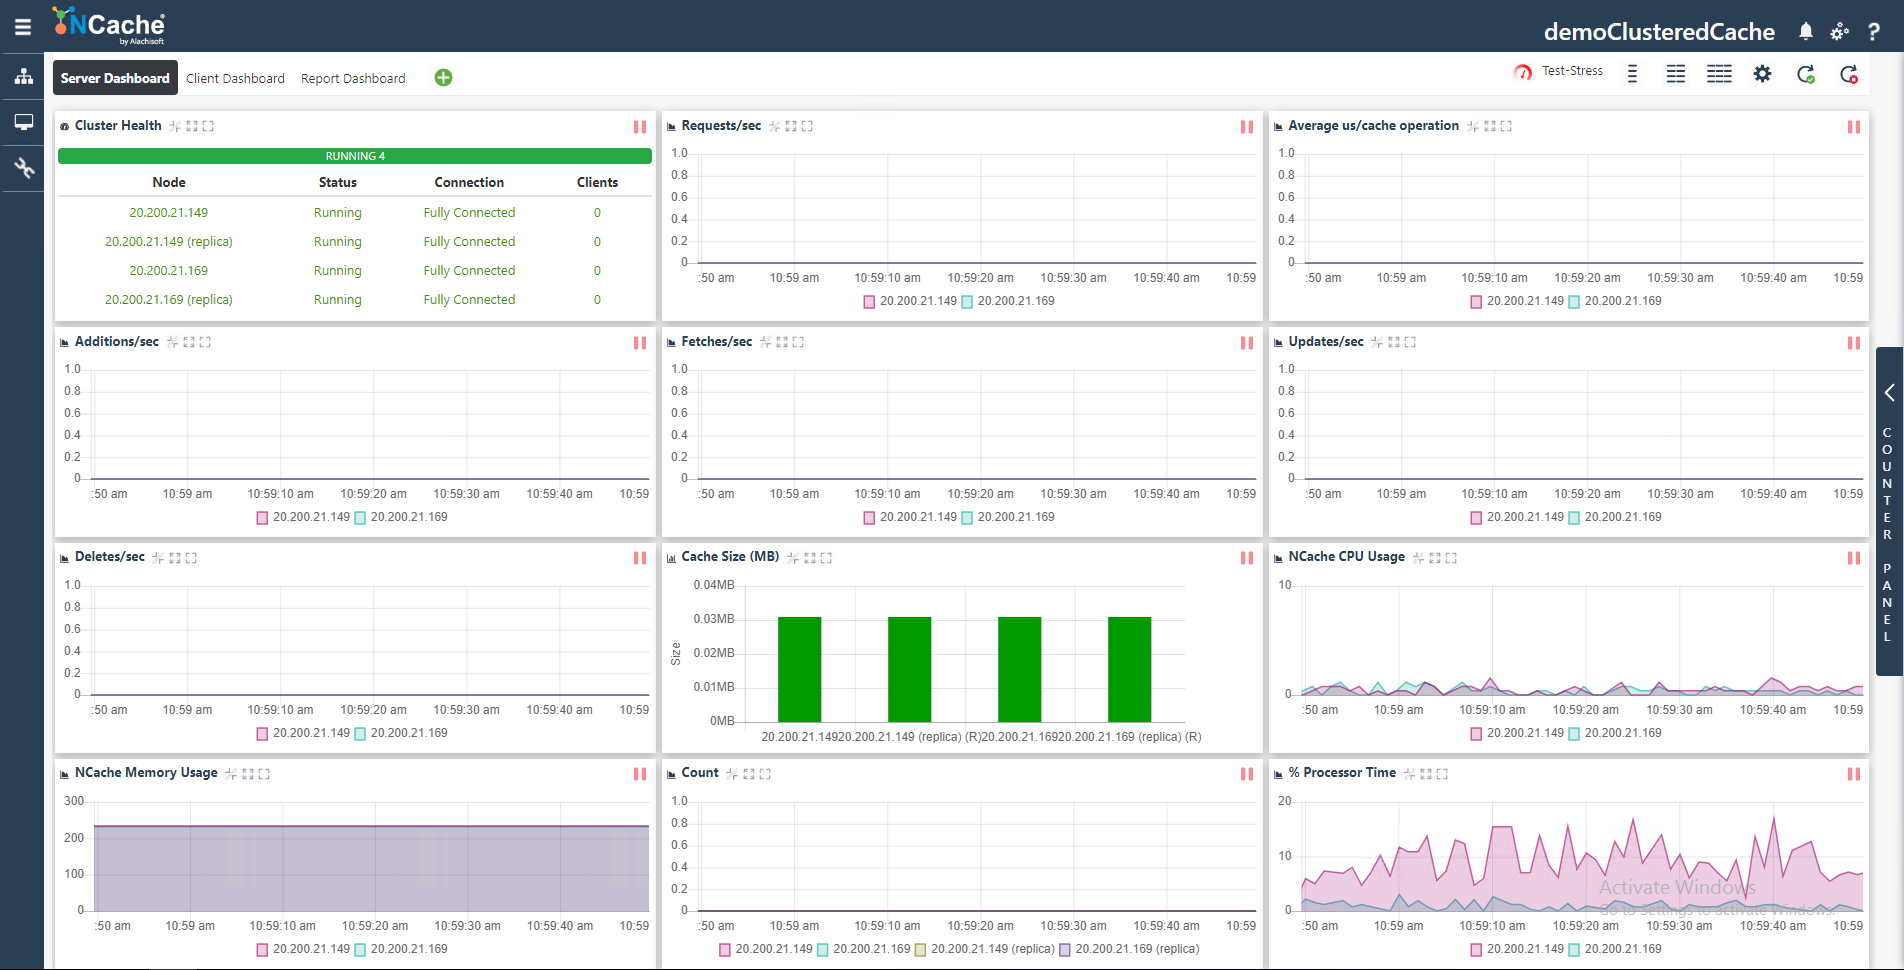Expand Average us/cache operation panel arrows icon
The width and height of the screenshot is (1904, 970).
[x=1490, y=126]
